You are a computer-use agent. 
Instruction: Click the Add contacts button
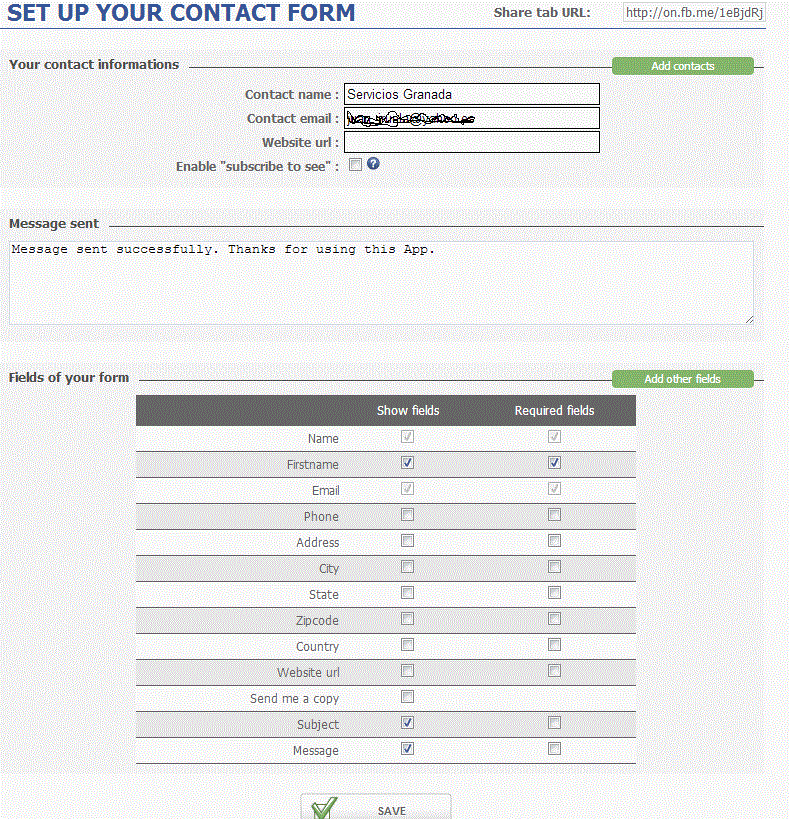[x=682, y=66]
